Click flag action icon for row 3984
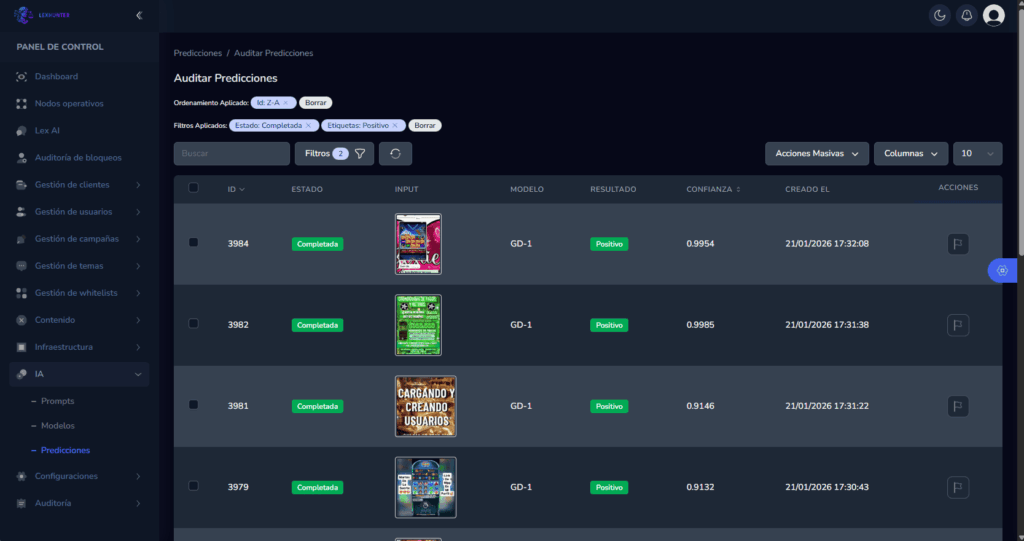 click(x=957, y=243)
